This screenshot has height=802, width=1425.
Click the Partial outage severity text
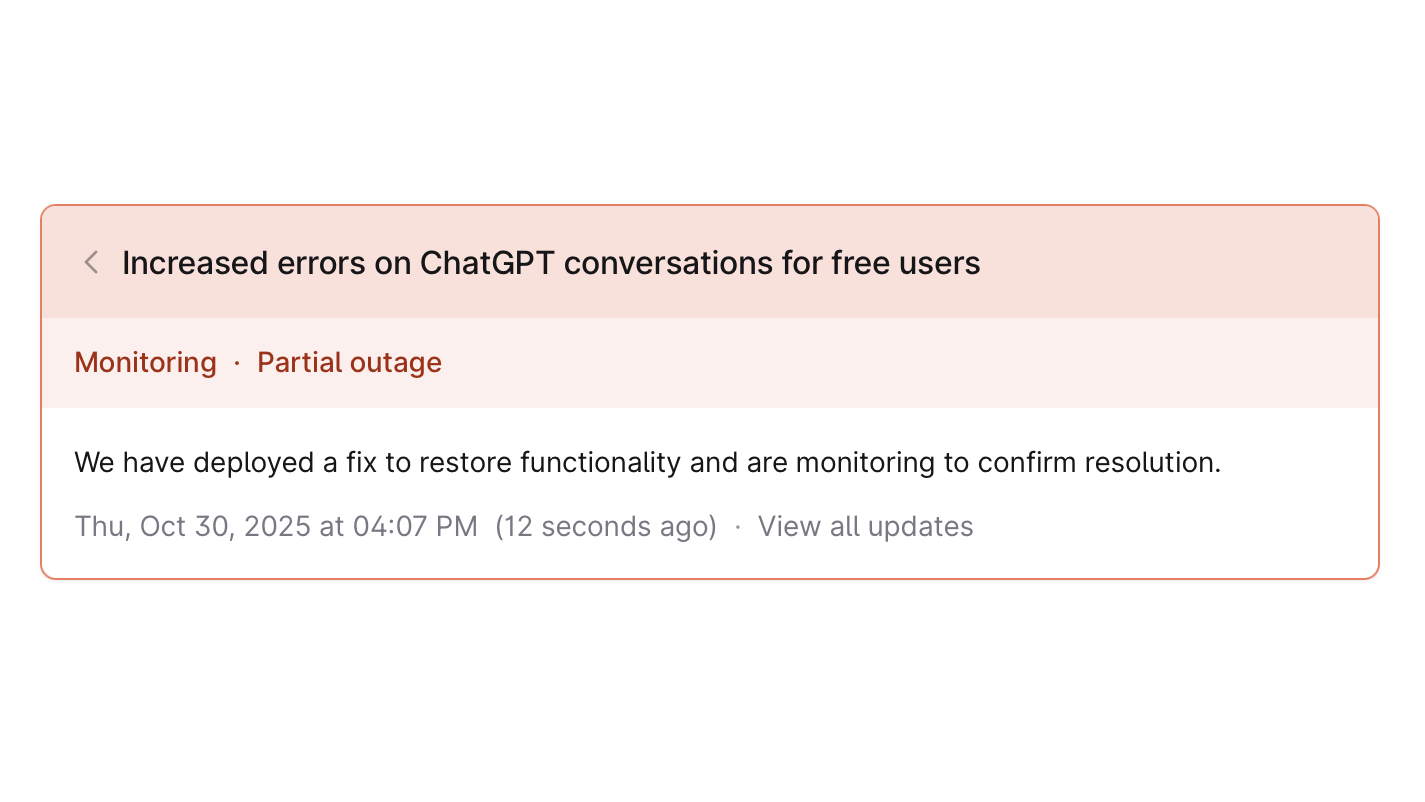click(x=349, y=362)
